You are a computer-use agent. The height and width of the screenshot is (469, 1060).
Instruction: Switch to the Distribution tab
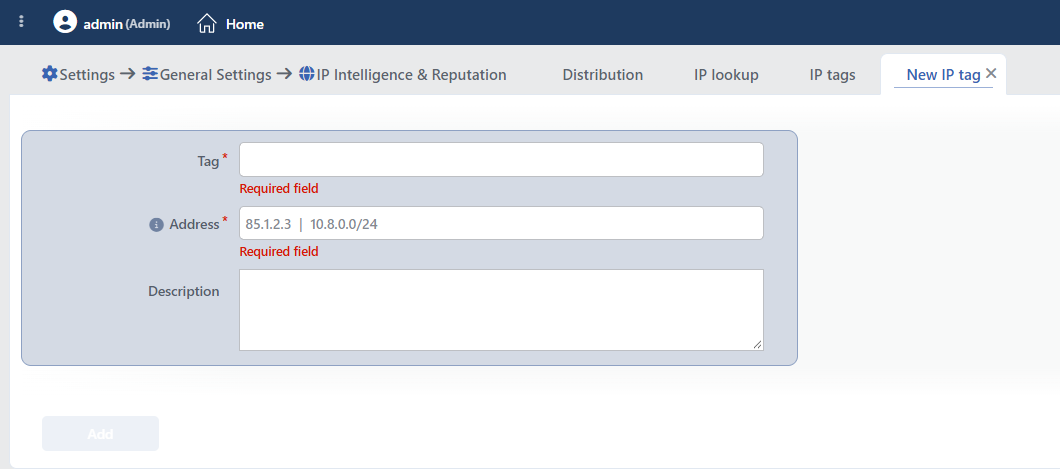[602, 75]
